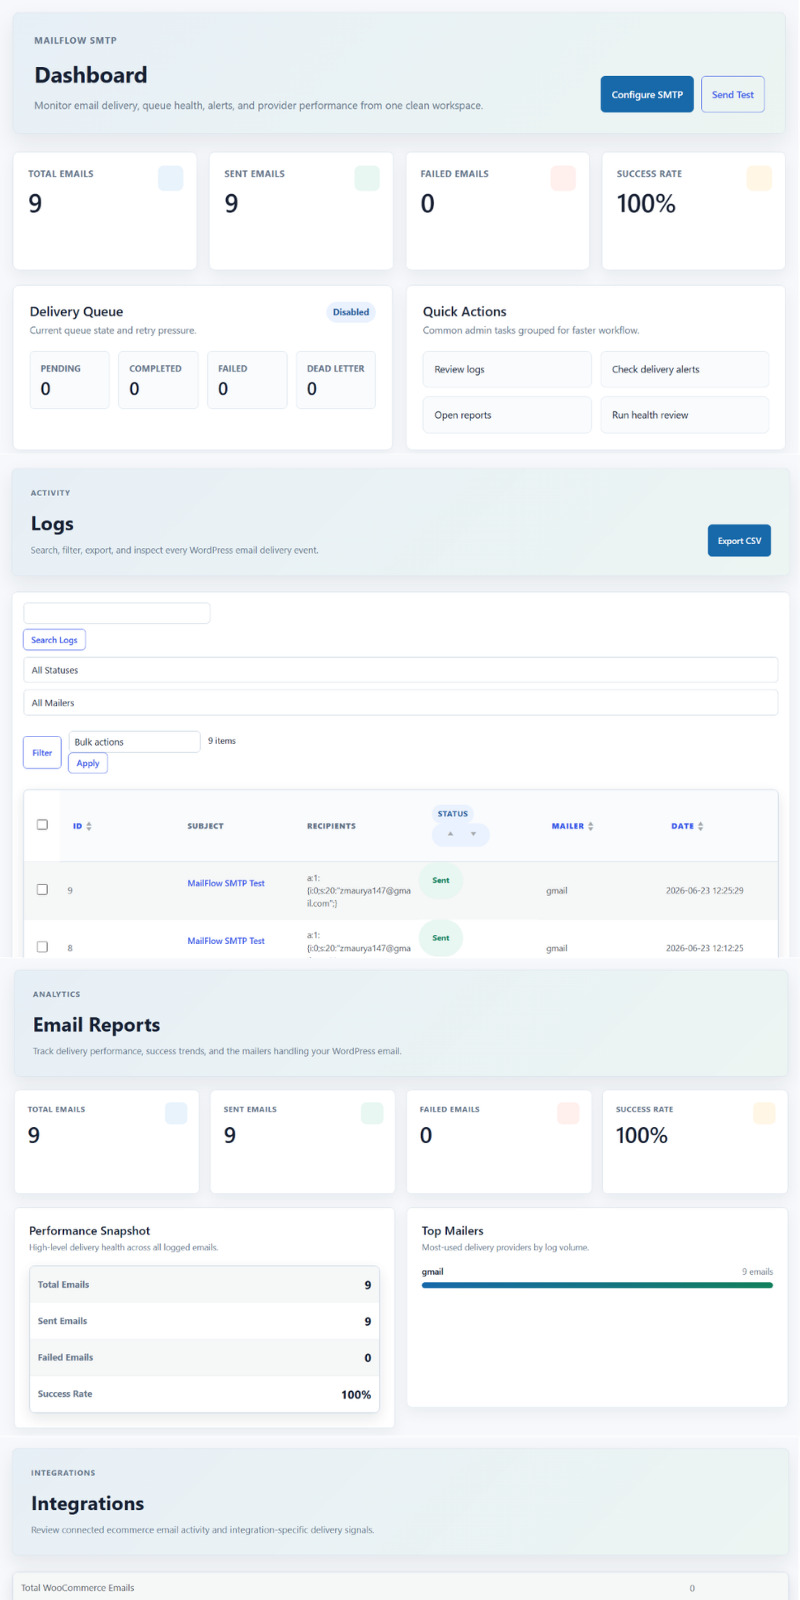
Task: Click the Sent status badge in row 8
Action: tap(441, 938)
